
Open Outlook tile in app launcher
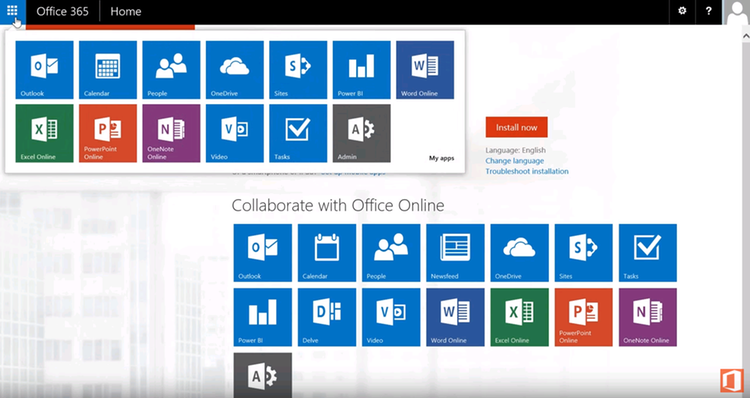pos(44,70)
